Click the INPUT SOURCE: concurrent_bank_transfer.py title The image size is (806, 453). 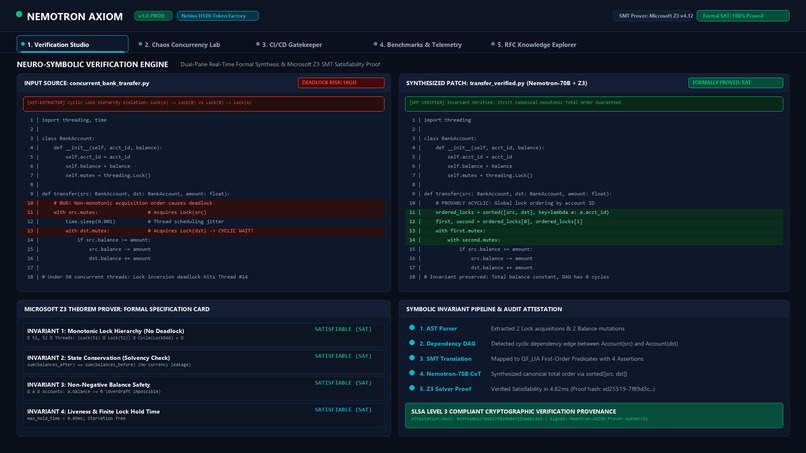(86, 83)
